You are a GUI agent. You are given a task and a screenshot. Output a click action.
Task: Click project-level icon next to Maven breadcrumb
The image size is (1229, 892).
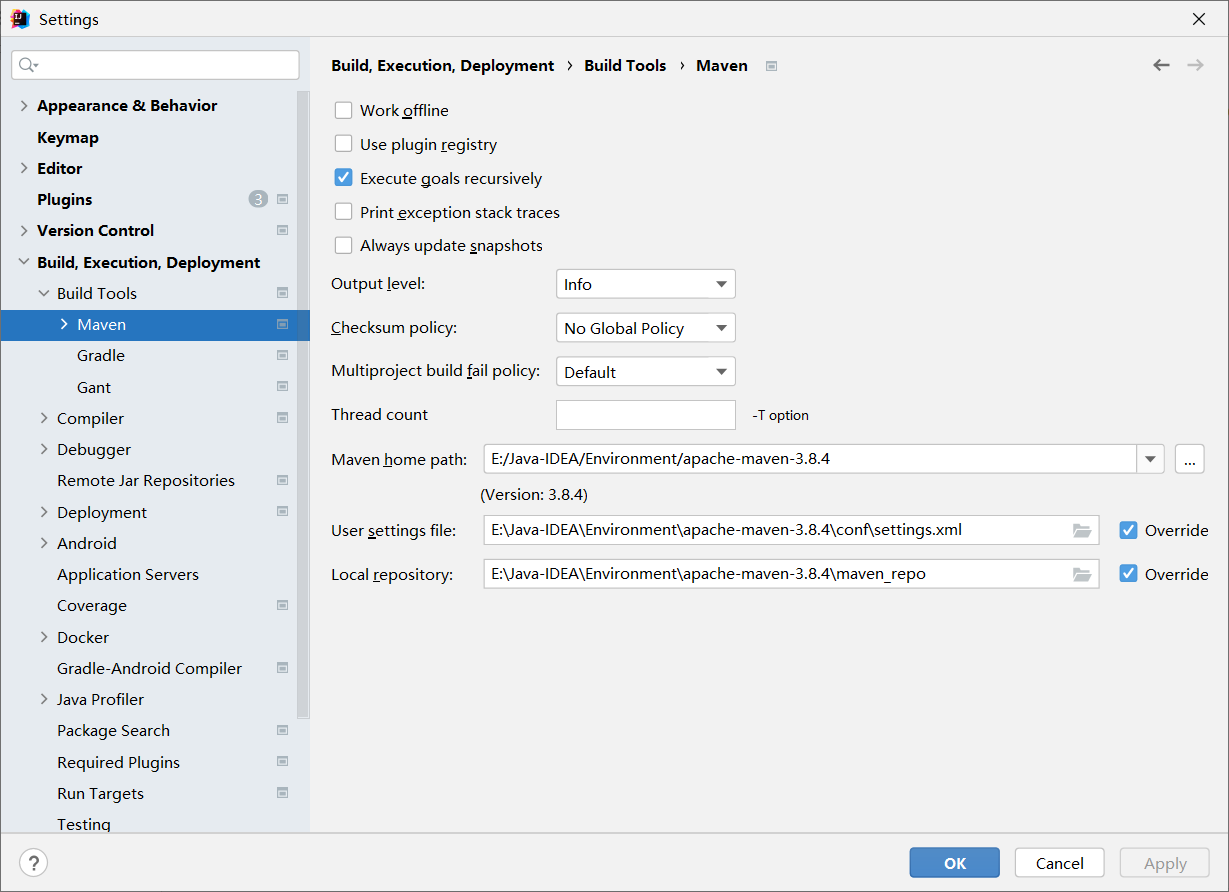(771, 66)
